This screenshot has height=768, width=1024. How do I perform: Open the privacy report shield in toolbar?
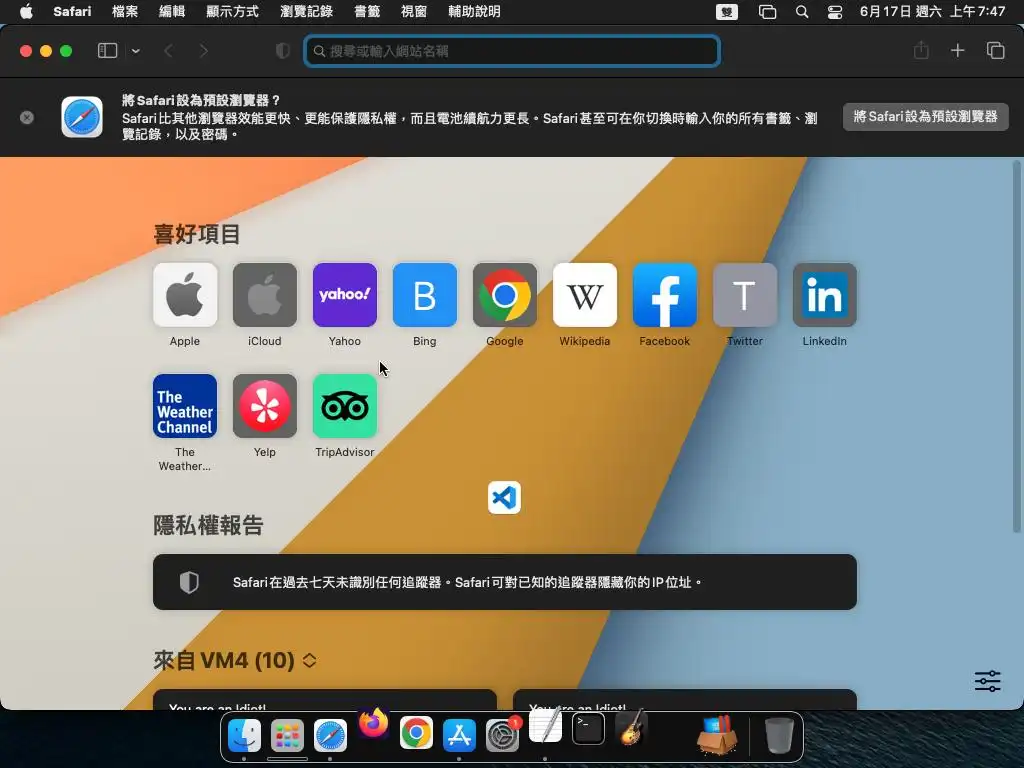pyautogui.click(x=283, y=51)
